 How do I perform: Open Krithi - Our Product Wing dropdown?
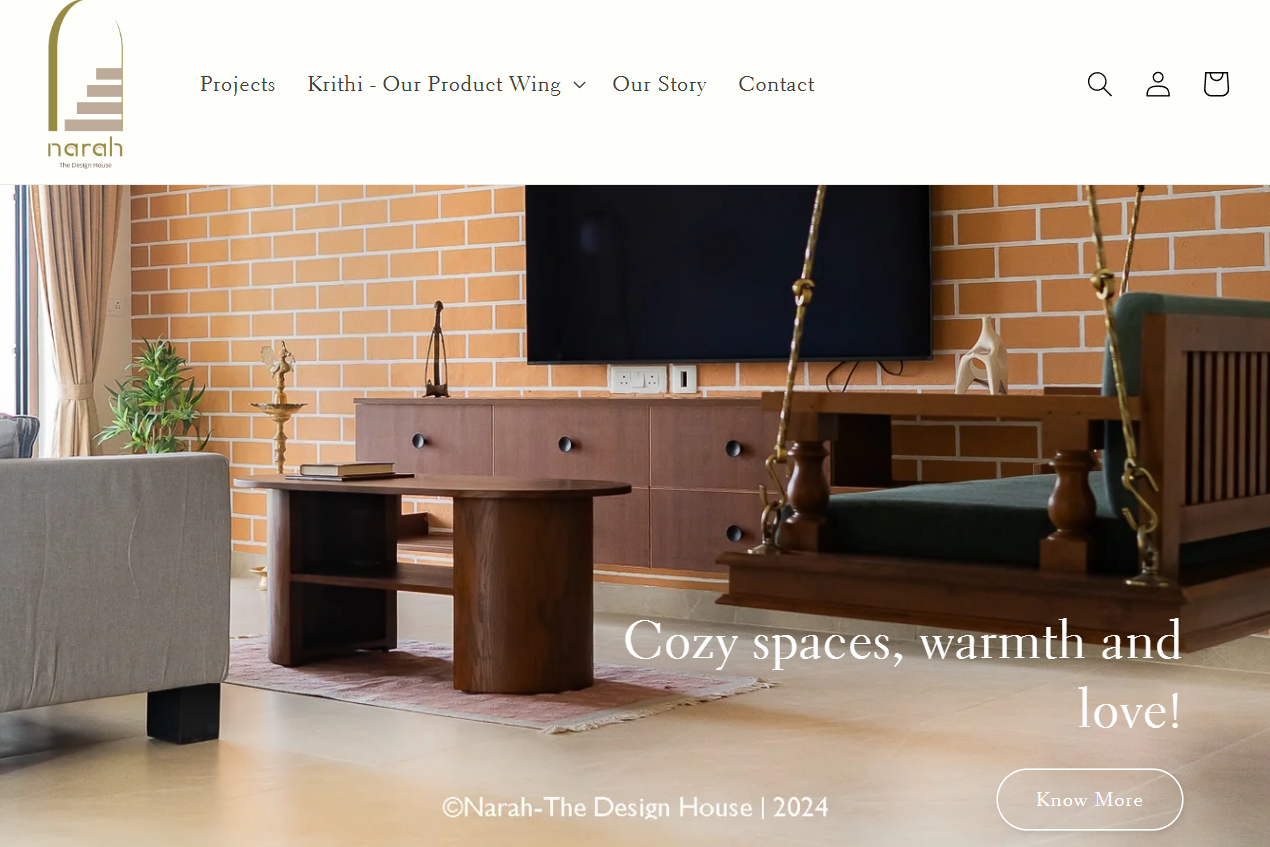446,84
